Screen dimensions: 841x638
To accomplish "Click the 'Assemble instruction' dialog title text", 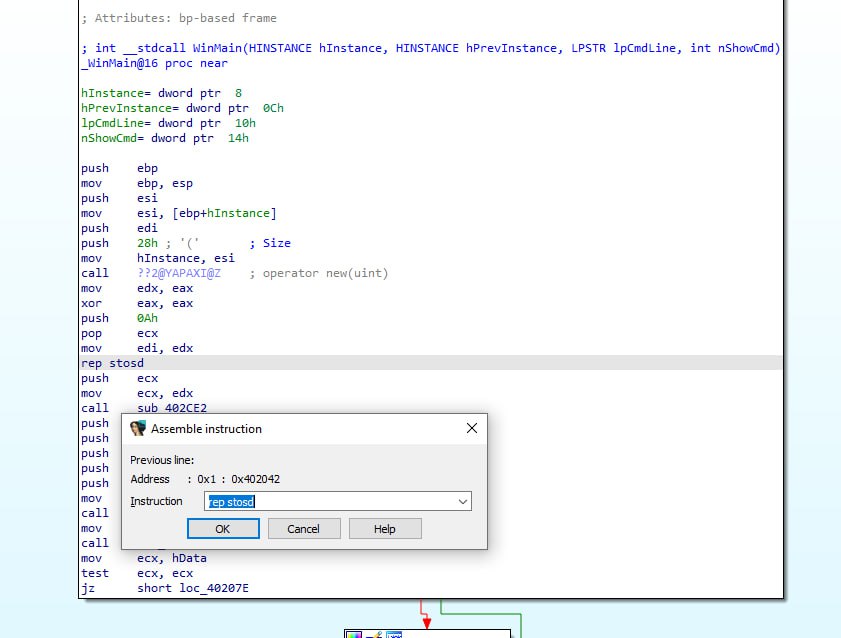I will (x=206, y=429).
